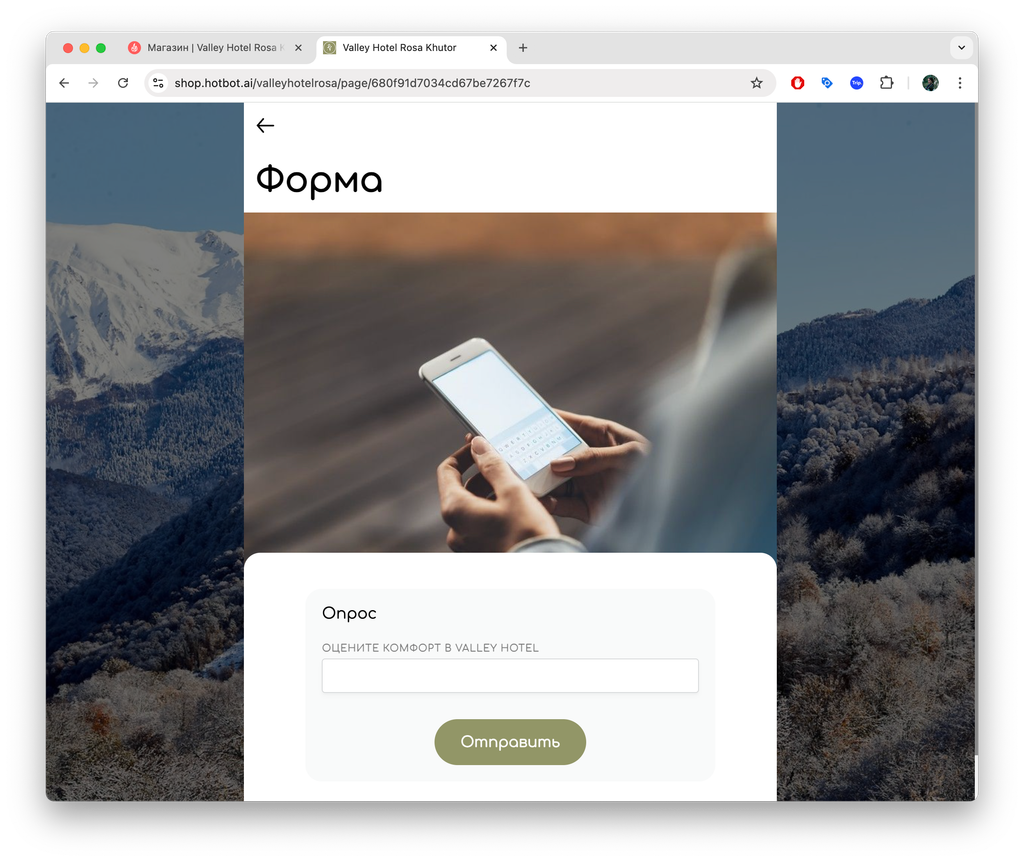Open the Extensions puzzle menu
This screenshot has height=862, width=1024.
tap(886, 83)
